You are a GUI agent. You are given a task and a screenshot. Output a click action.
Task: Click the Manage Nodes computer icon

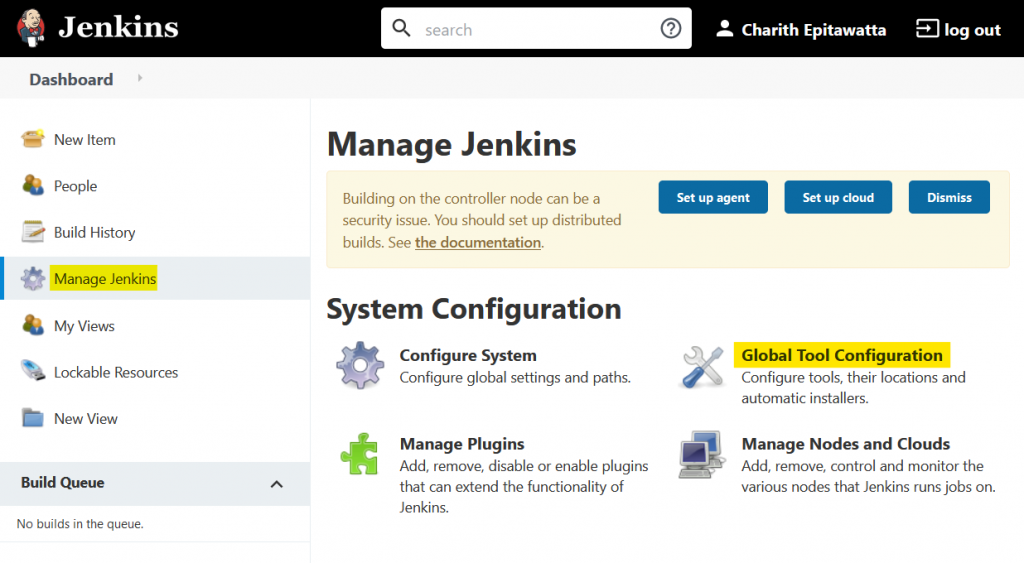pos(702,454)
